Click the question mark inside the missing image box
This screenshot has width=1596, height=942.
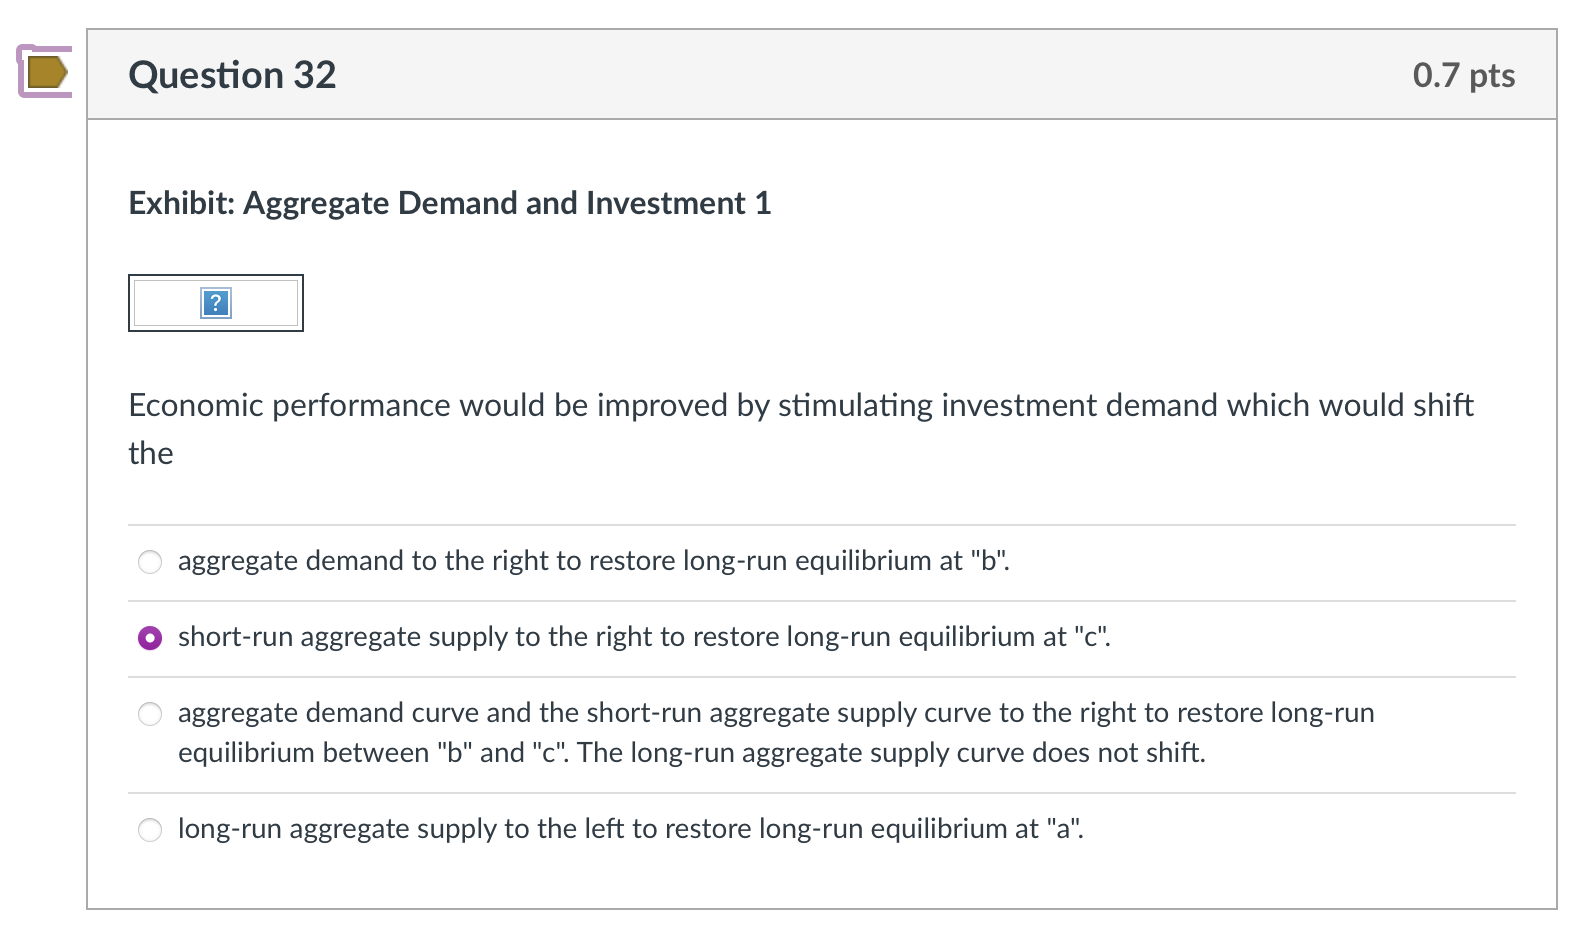click(216, 303)
